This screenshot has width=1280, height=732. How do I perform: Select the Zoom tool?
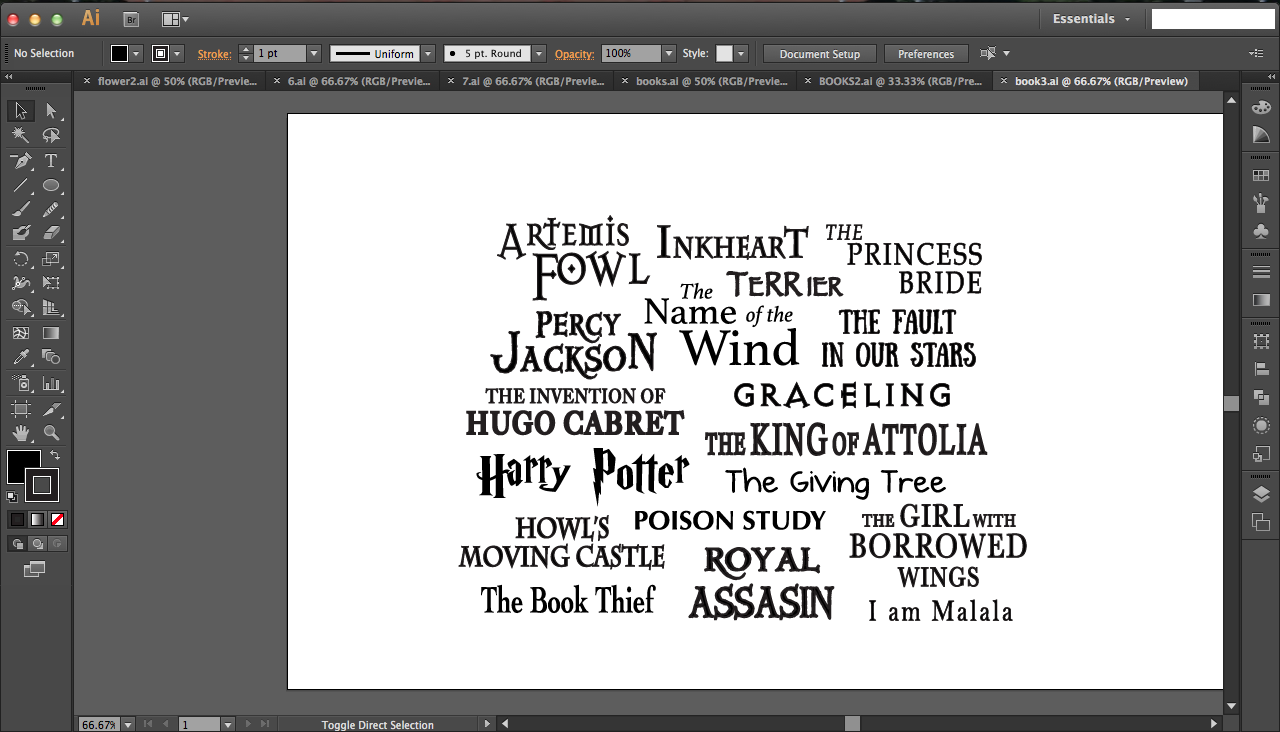click(51, 433)
